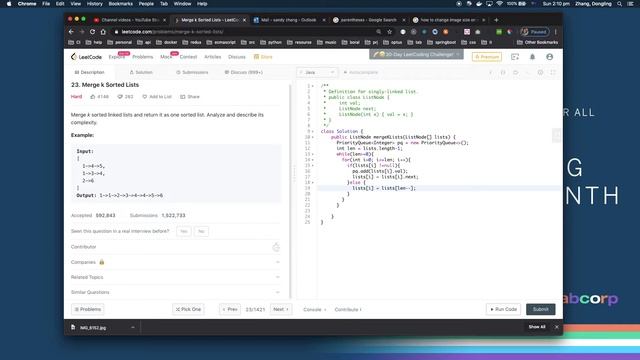This screenshot has width=640, height=360.
Task: Click the LeetCode logo
Action: [x=86, y=57]
